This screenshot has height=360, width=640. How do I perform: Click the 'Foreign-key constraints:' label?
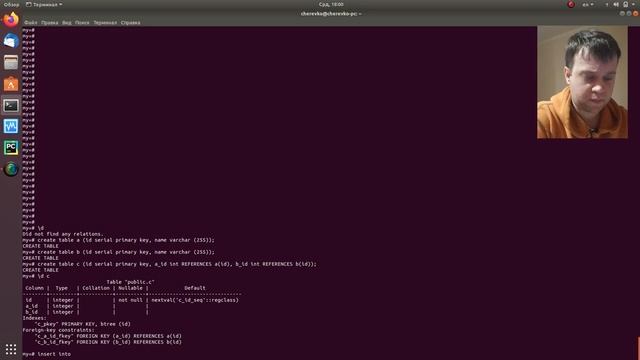click(x=58, y=330)
